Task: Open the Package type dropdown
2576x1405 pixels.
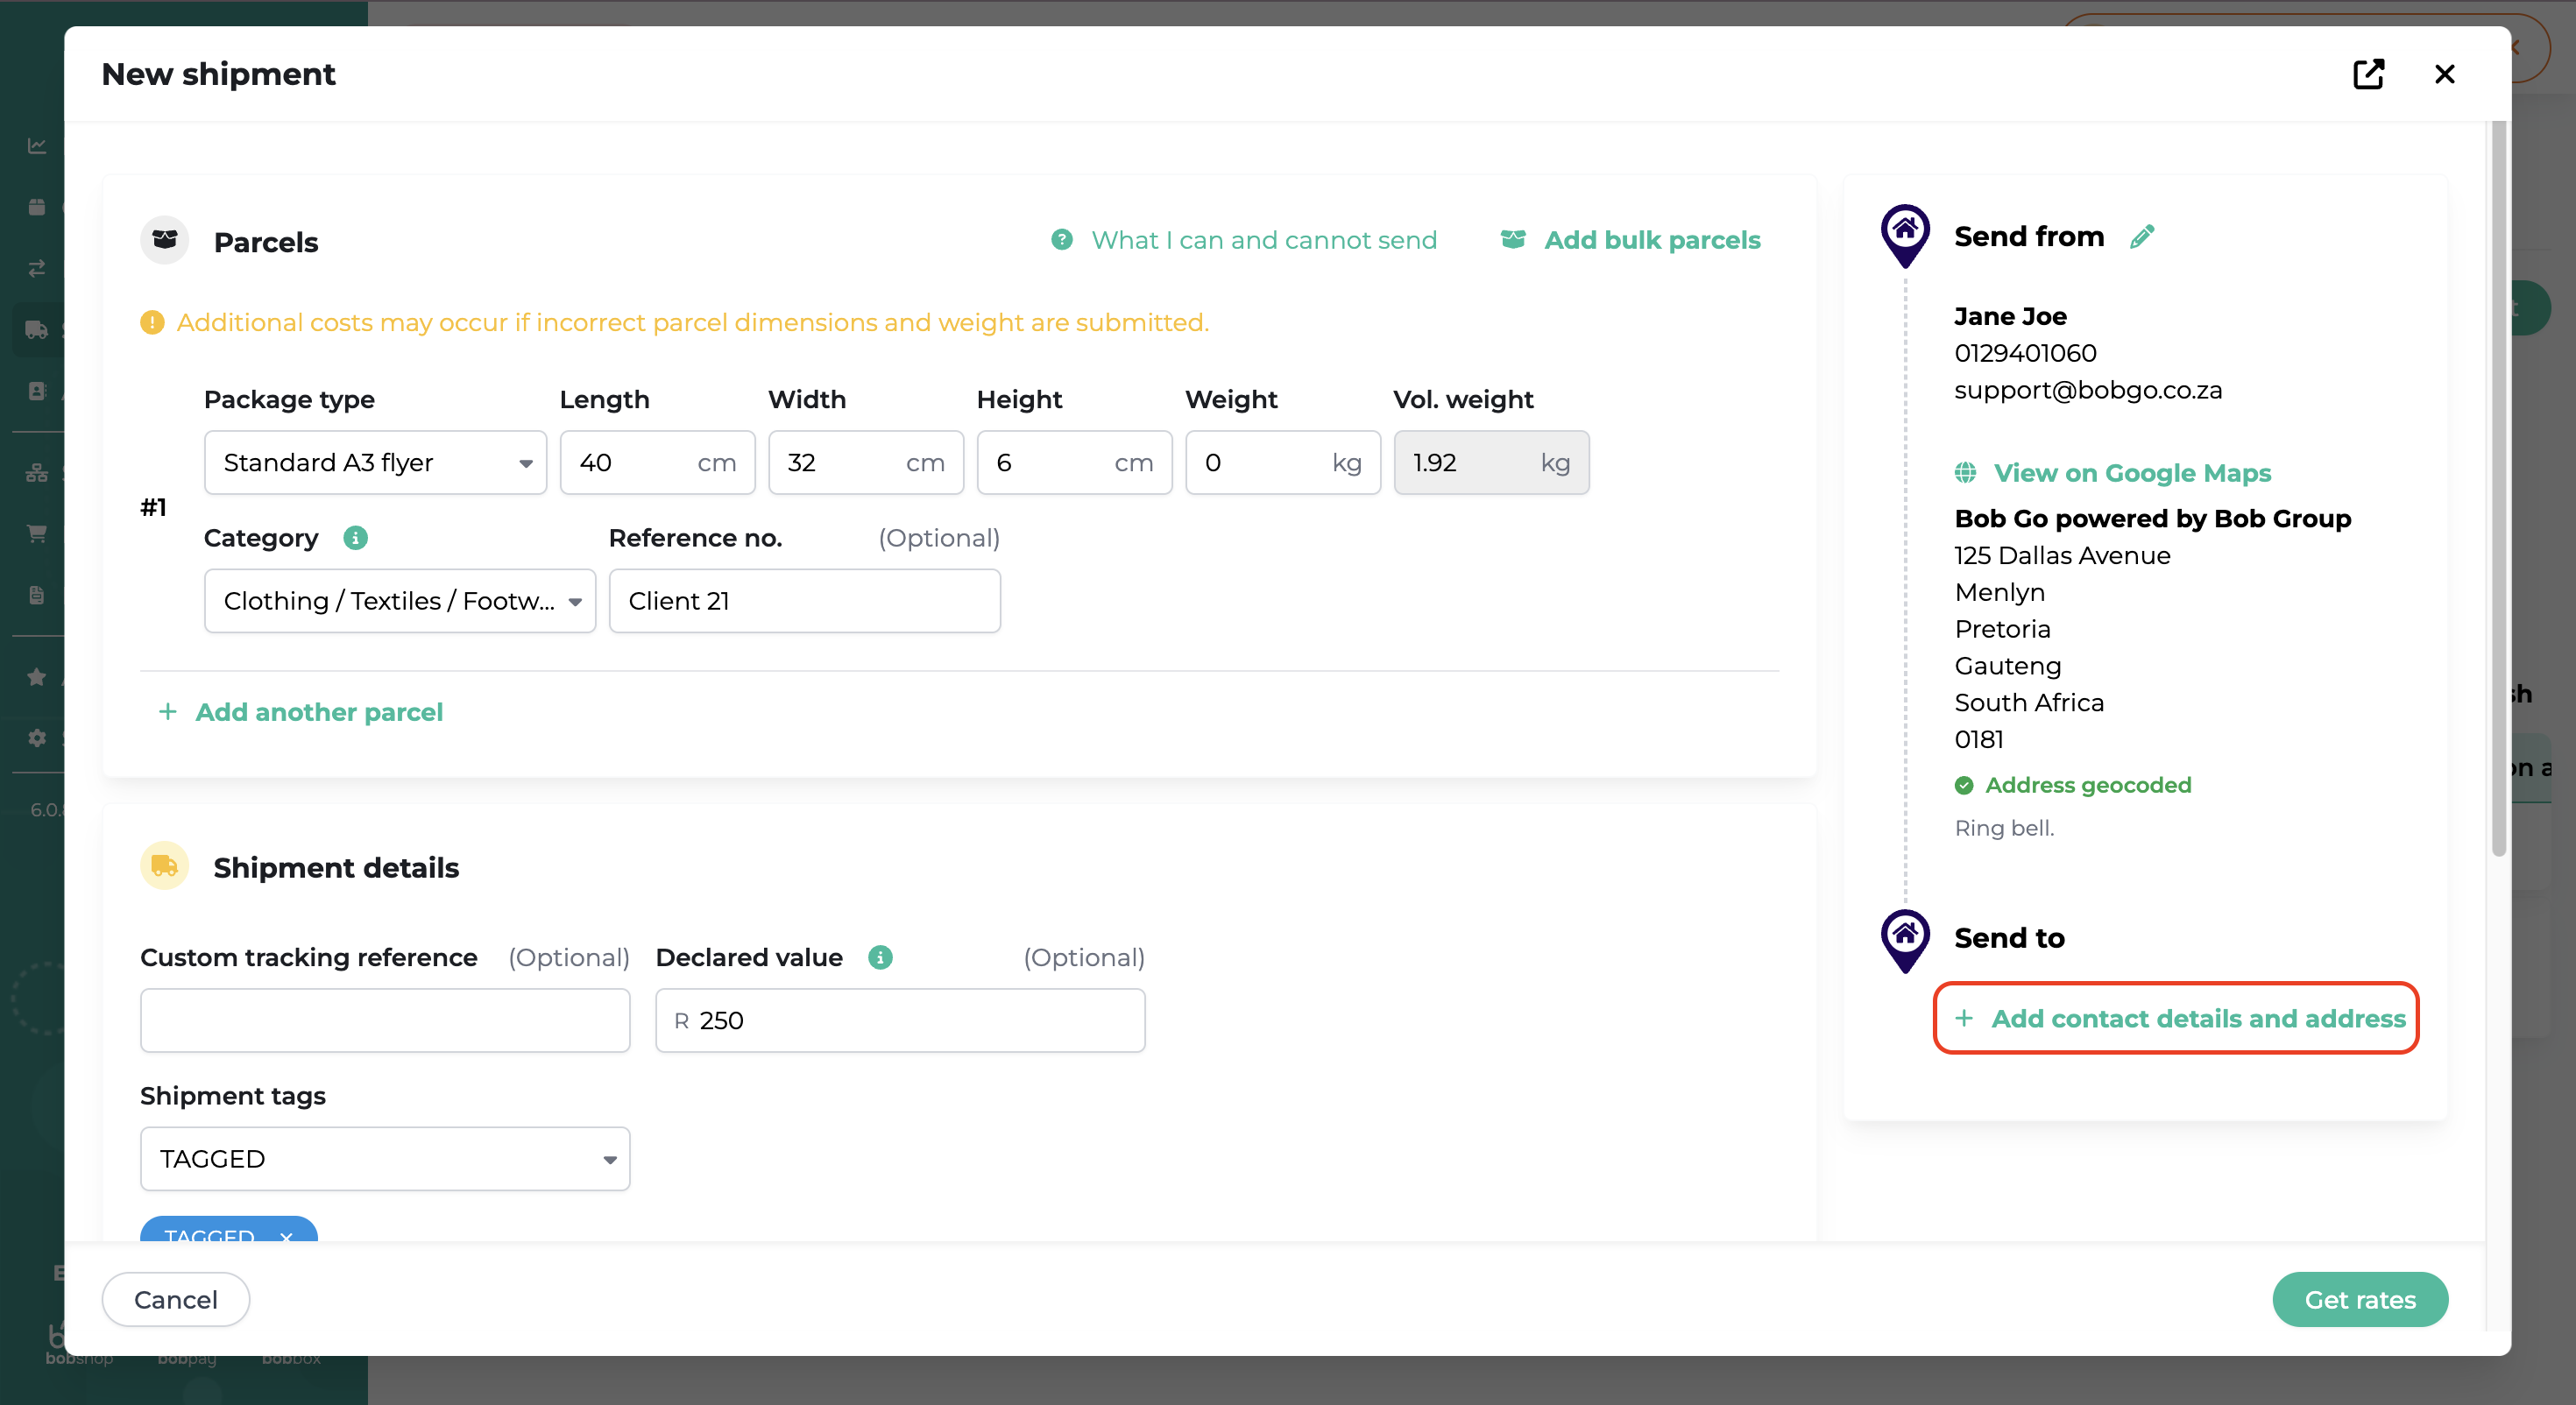Action: (x=375, y=462)
